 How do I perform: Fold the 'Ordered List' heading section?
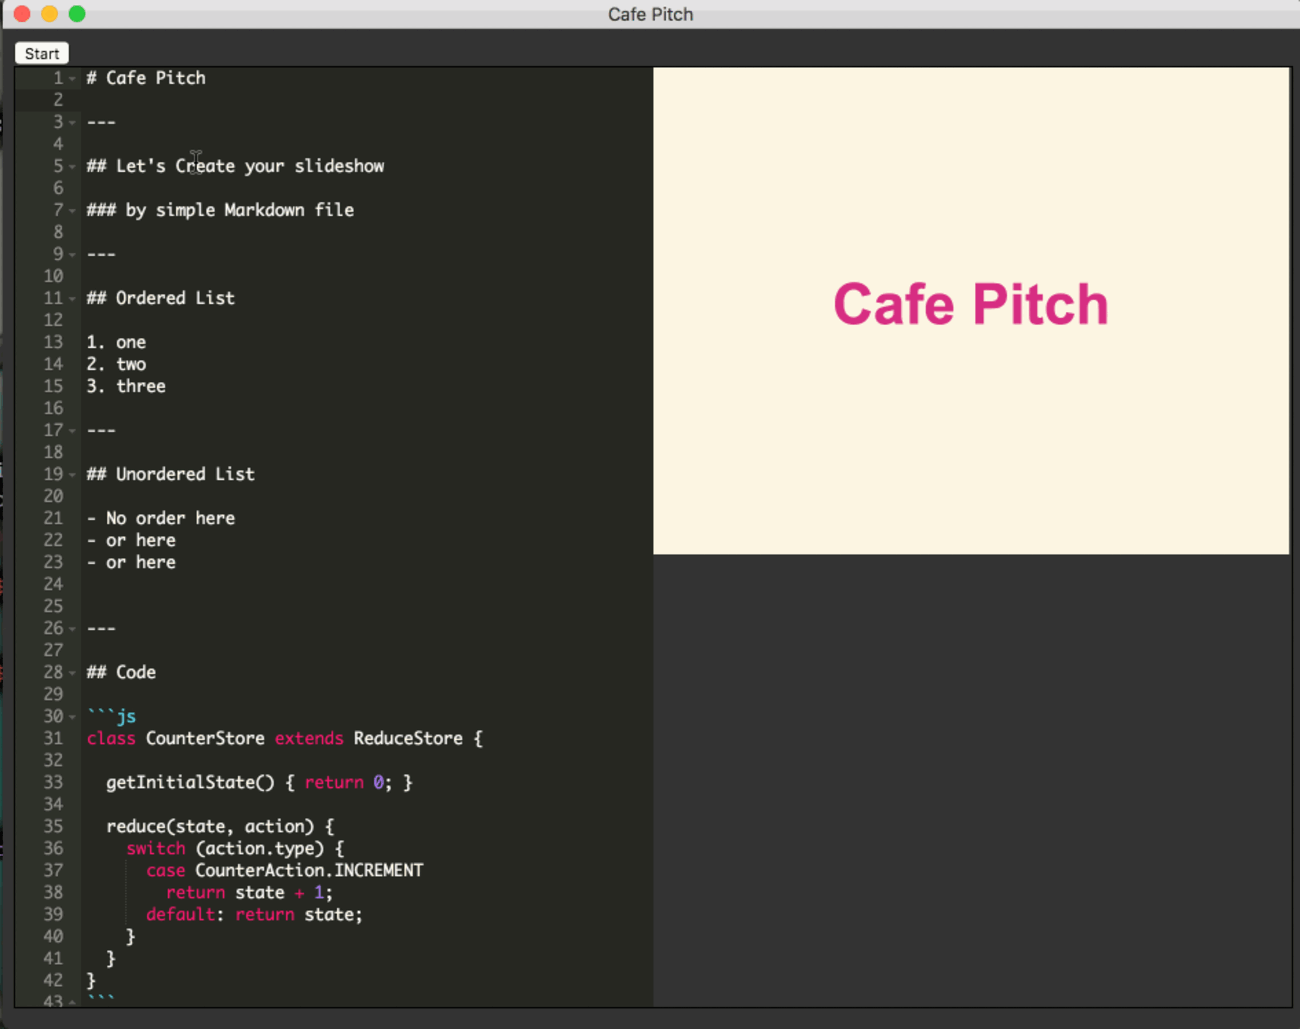coord(73,299)
